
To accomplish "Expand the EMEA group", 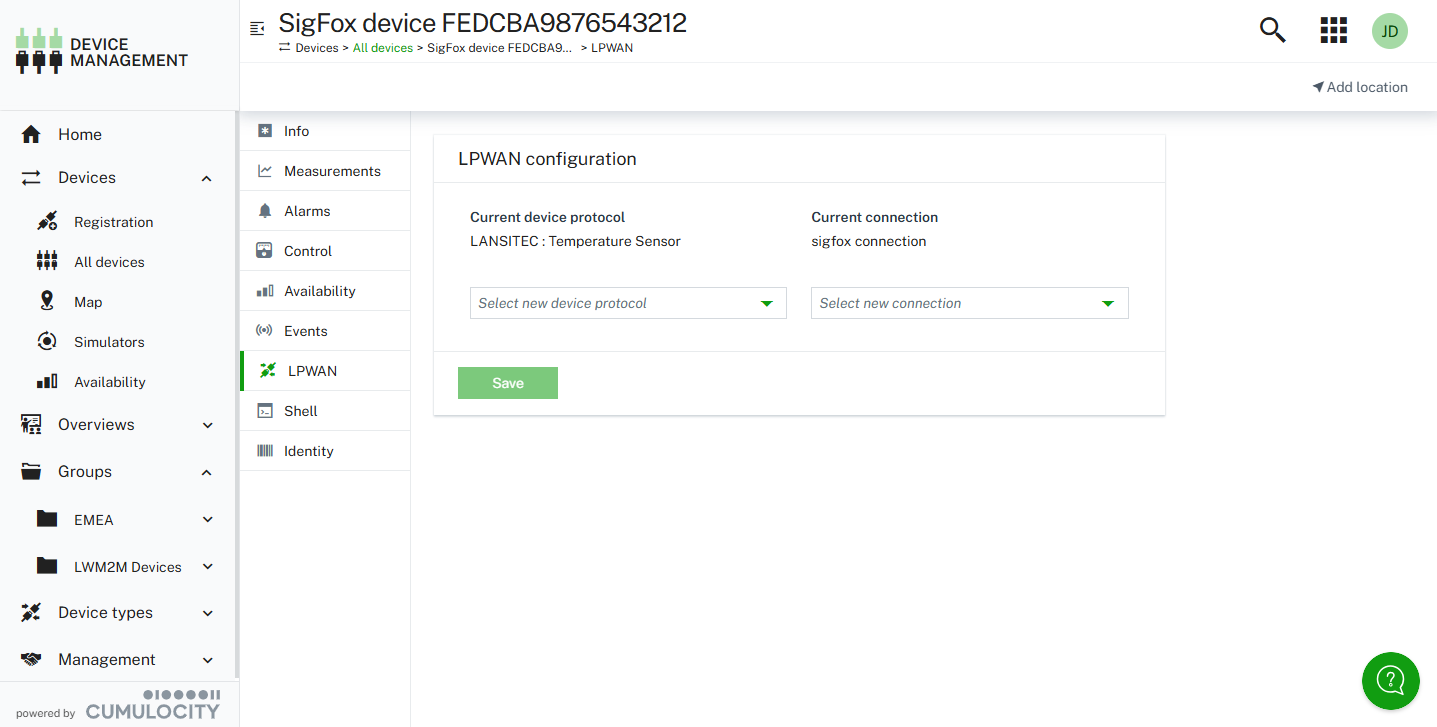I will click(207, 519).
